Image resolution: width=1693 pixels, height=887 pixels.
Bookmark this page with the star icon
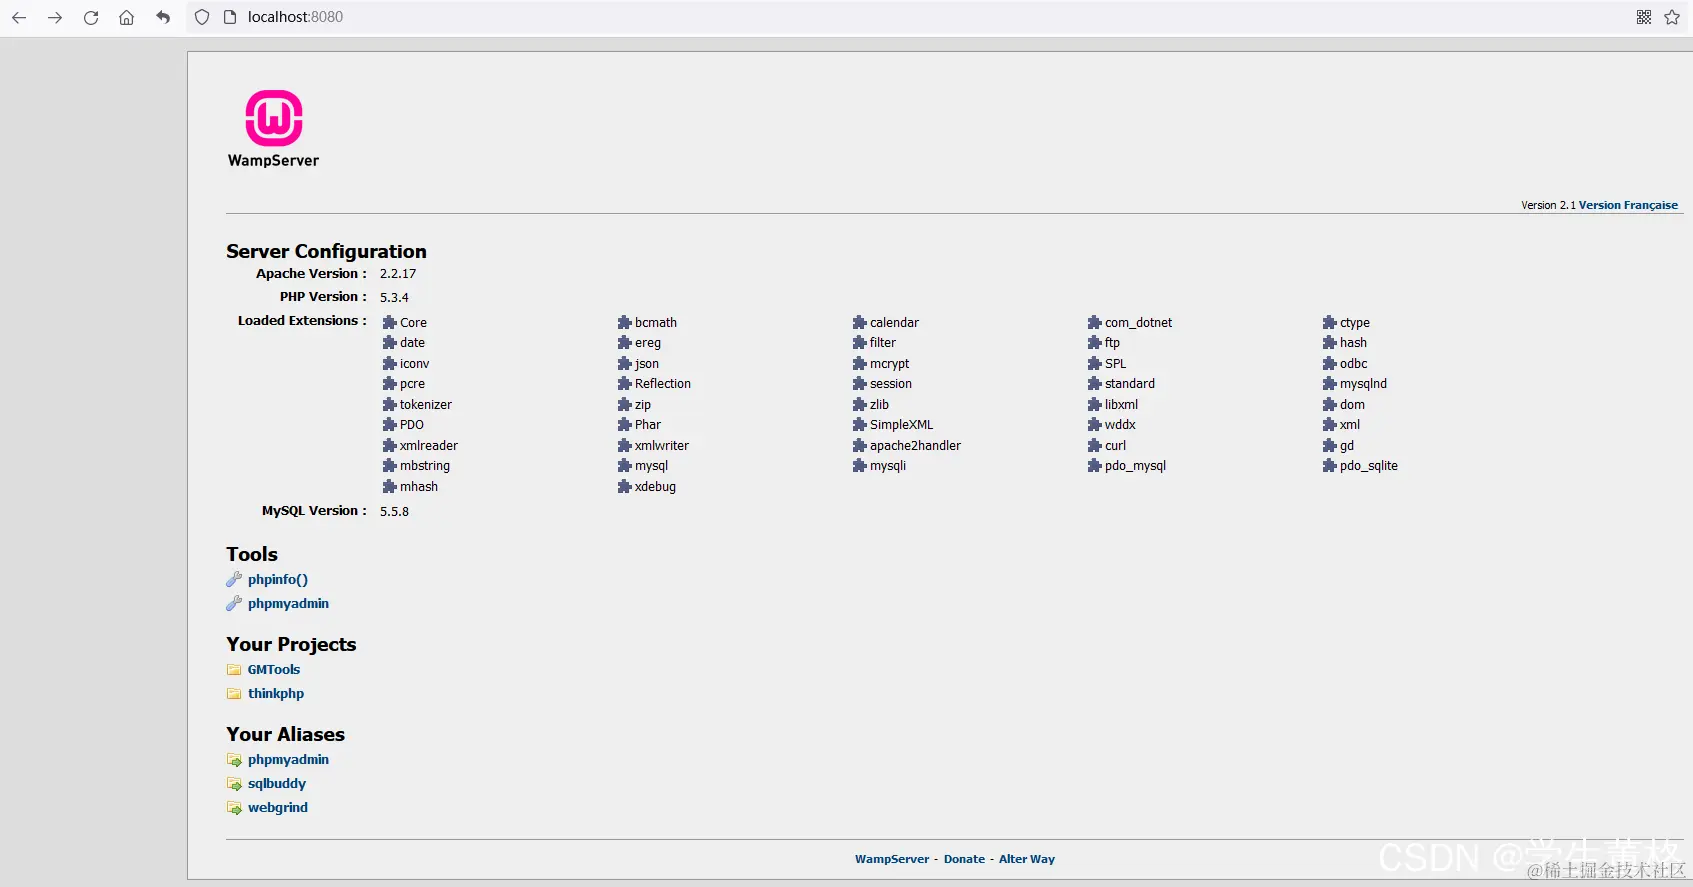tap(1672, 17)
